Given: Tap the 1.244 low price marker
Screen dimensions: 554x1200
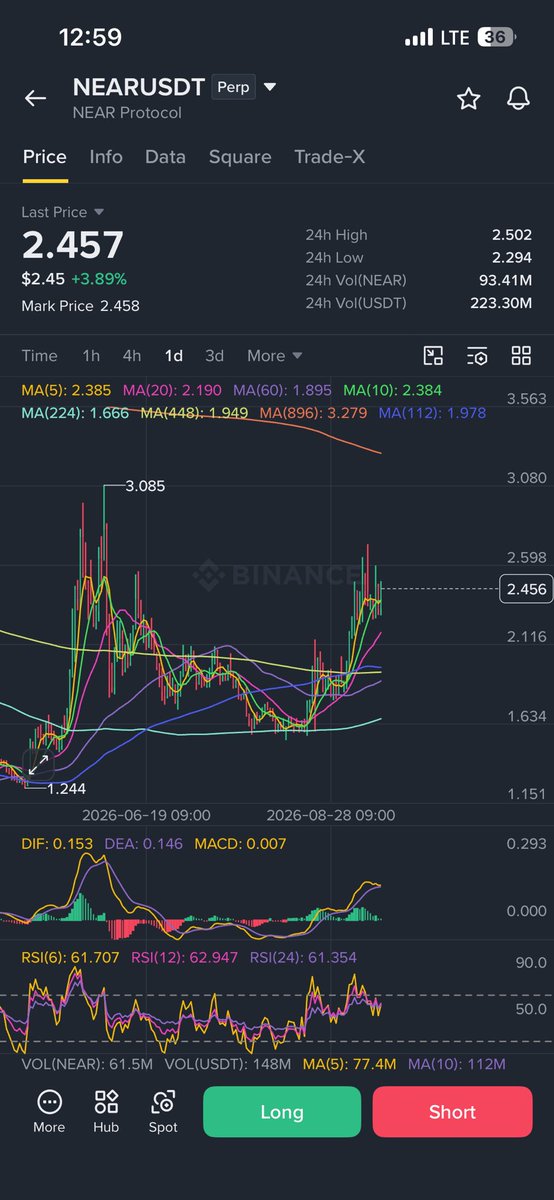Looking at the screenshot, I should pos(68,789).
